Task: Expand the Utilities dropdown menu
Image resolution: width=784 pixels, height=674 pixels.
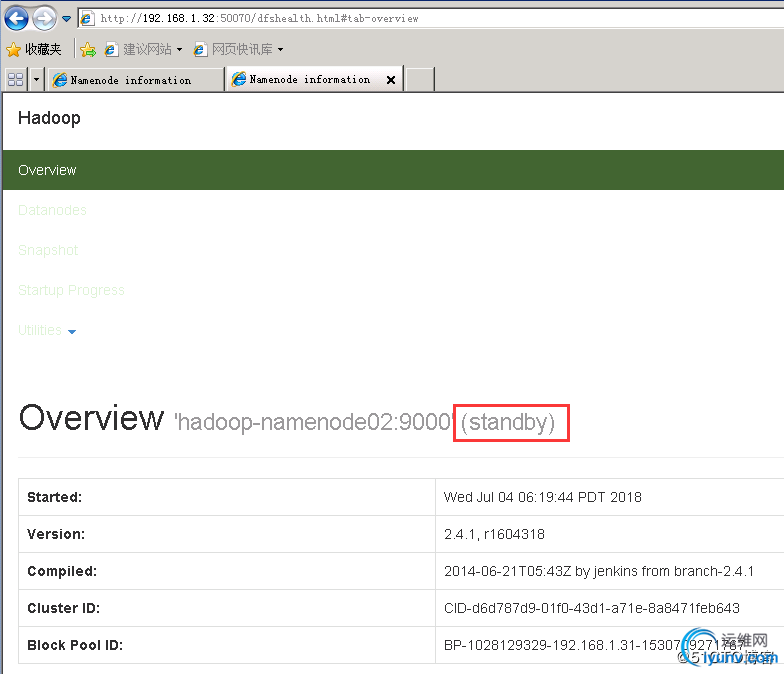Action: coord(47,330)
